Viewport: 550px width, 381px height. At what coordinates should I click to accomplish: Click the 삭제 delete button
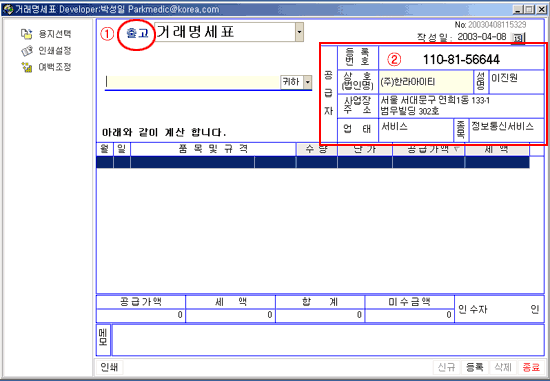point(503,367)
